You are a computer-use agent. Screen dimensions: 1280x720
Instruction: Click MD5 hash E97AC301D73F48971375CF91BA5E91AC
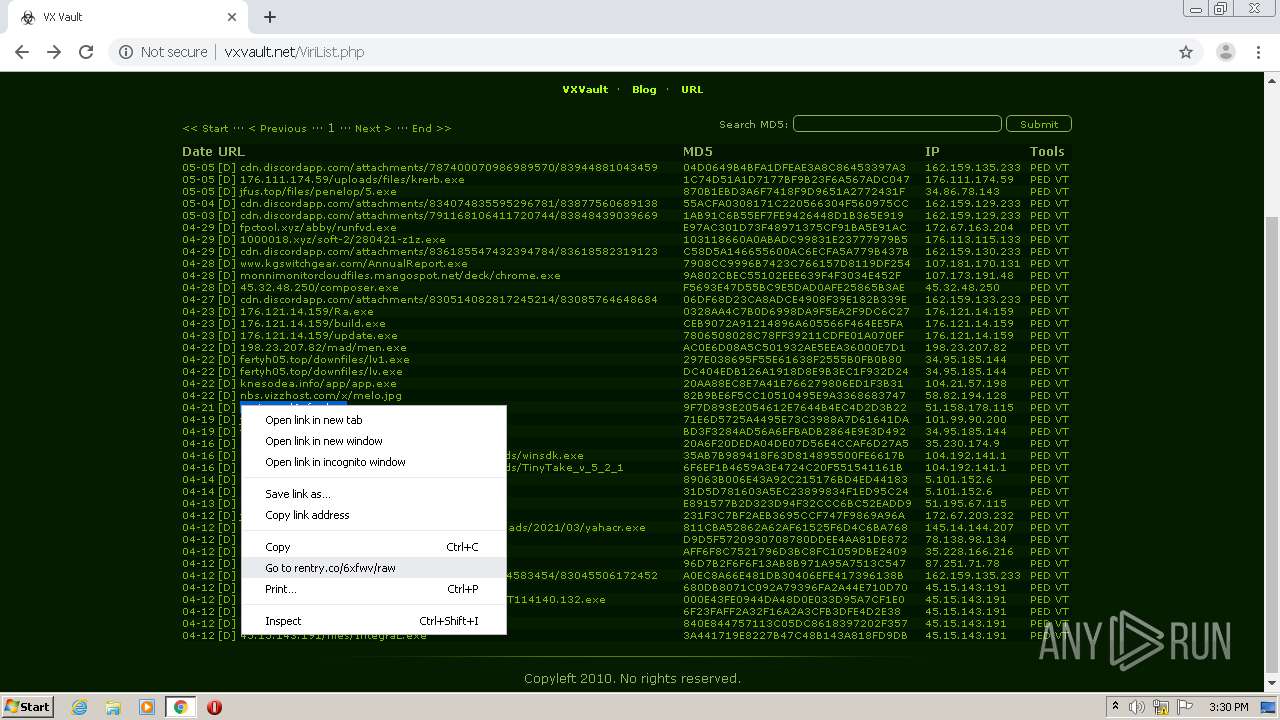[794, 228]
